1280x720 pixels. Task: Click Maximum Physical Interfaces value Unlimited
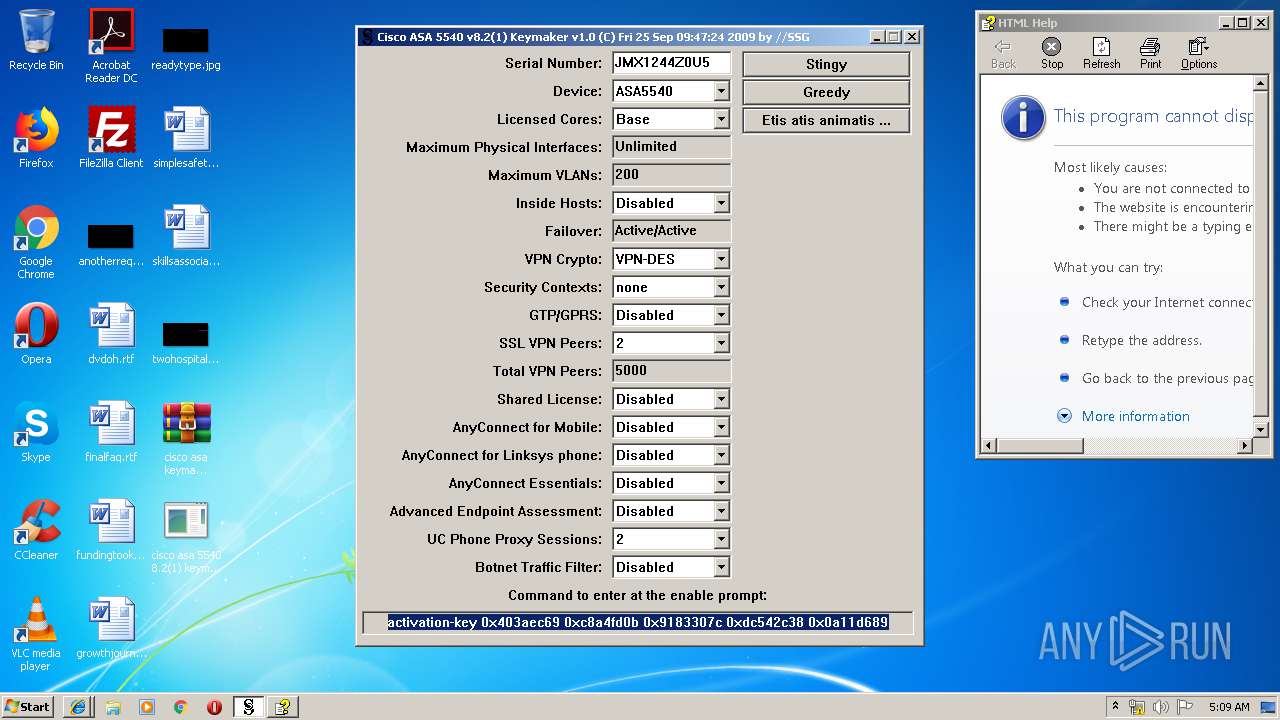pos(671,147)
